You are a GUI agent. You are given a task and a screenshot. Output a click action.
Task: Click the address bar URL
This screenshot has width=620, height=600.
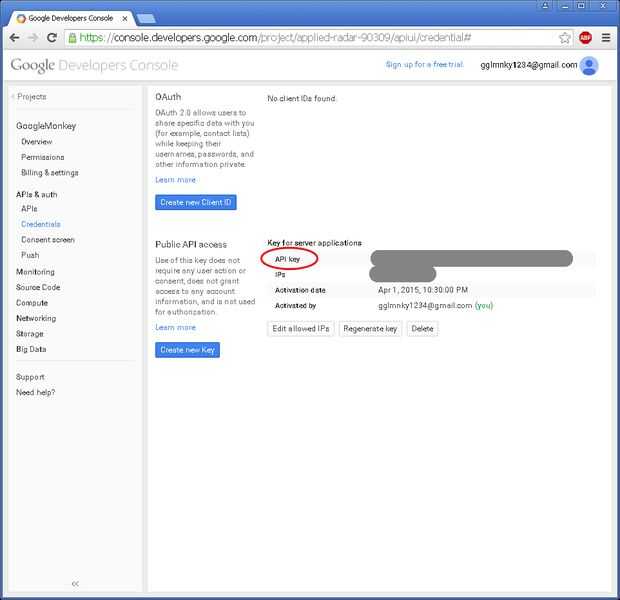tap(275, 38)
